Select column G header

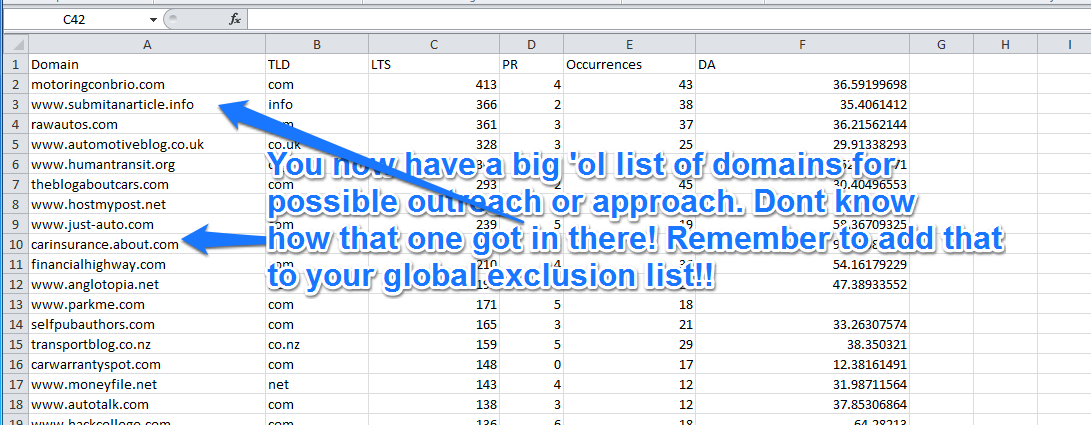click(x=941, y=44)
